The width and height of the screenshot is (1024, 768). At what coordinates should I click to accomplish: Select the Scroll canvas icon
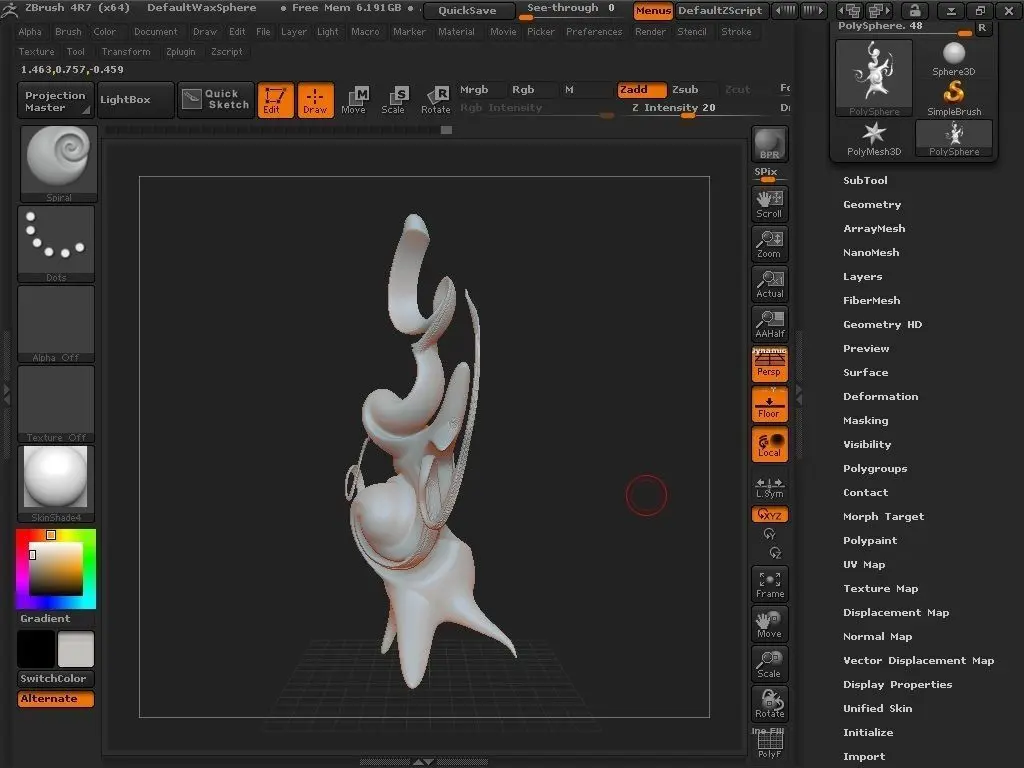[x=769, y=204]
